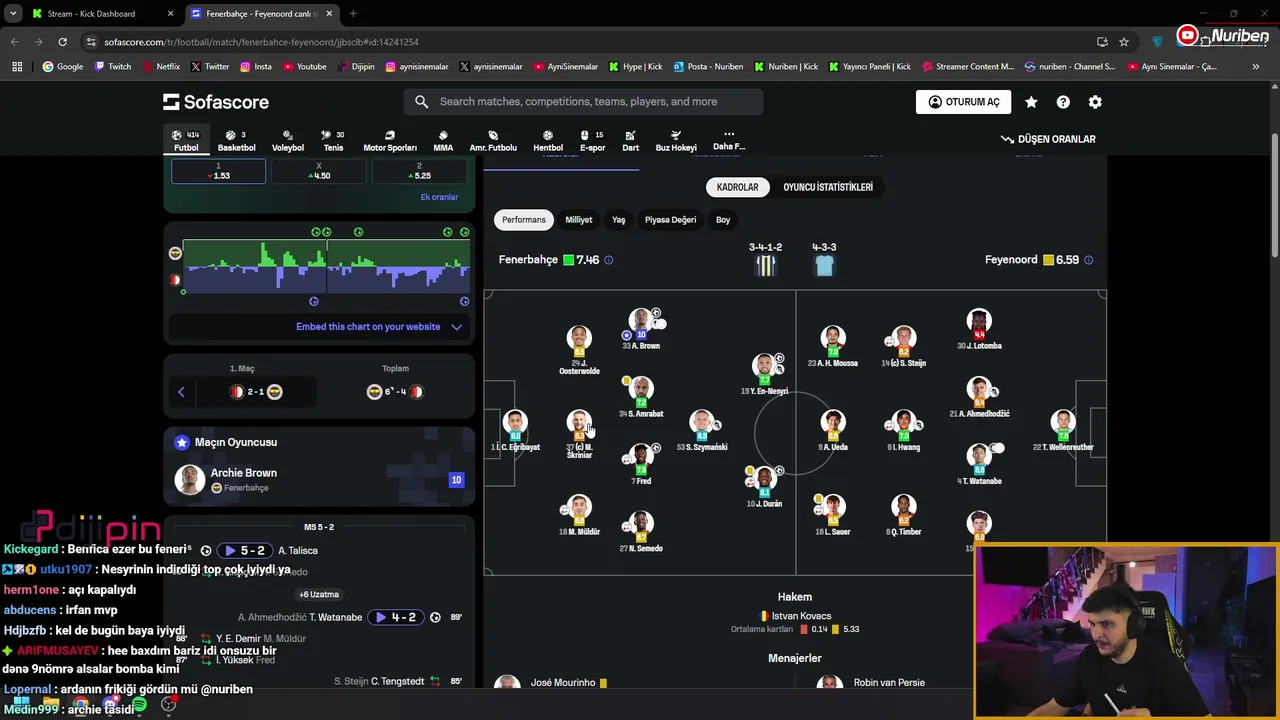Open the Basketbol sport category

(236, 141)
